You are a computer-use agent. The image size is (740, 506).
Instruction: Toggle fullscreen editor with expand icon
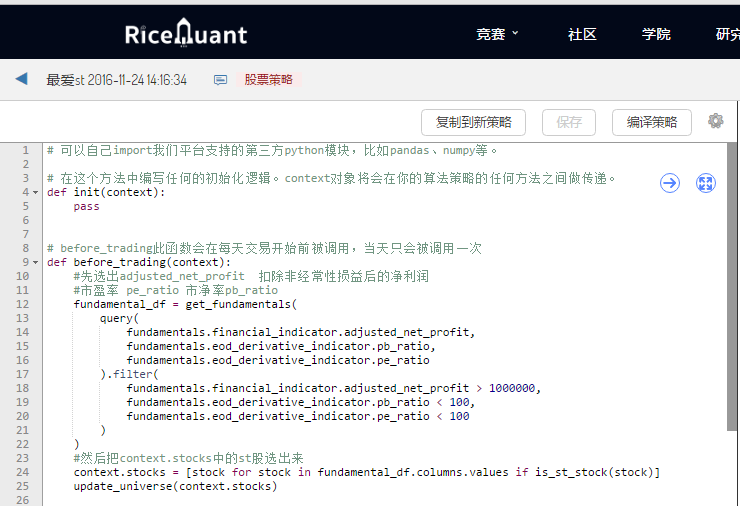point(706,183)
